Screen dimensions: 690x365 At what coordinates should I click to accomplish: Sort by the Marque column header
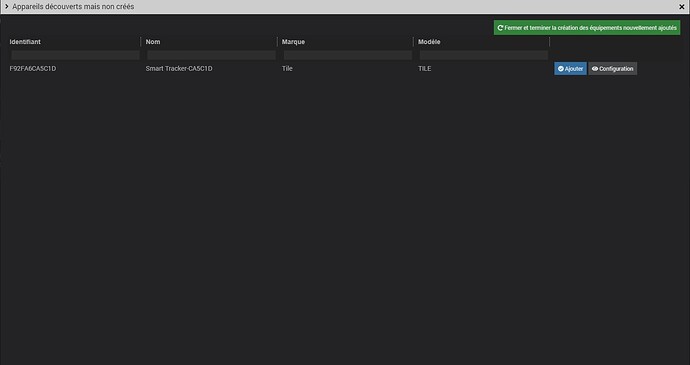293,42
